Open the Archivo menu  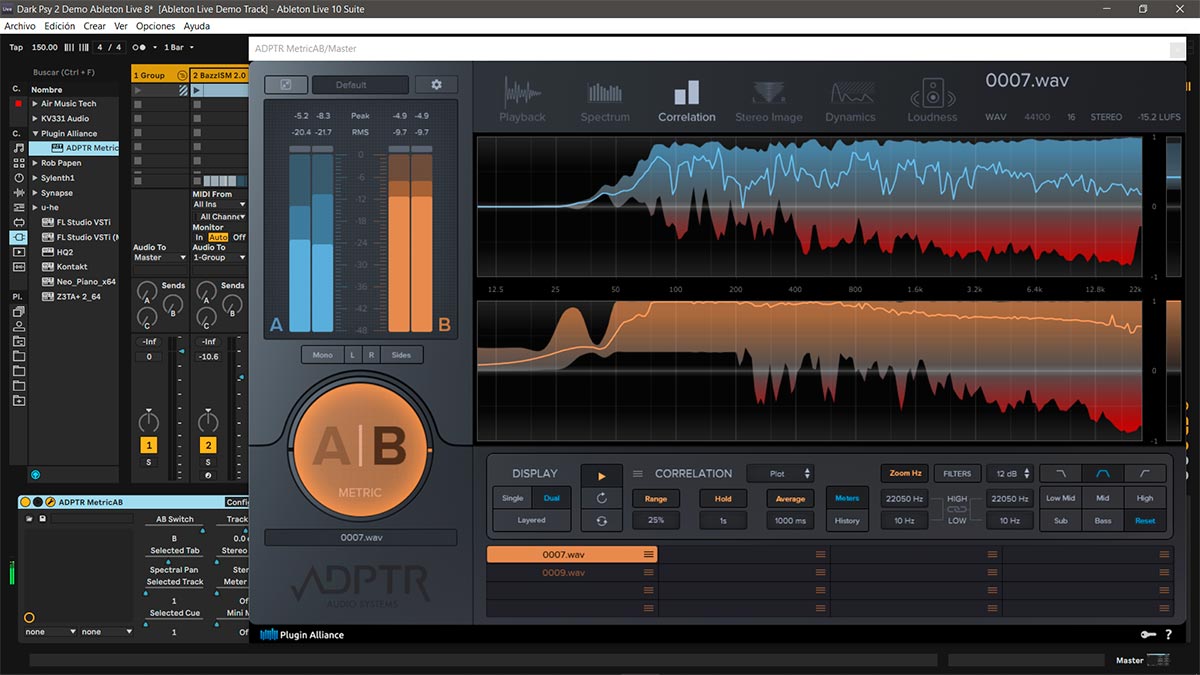pos(21,26)
